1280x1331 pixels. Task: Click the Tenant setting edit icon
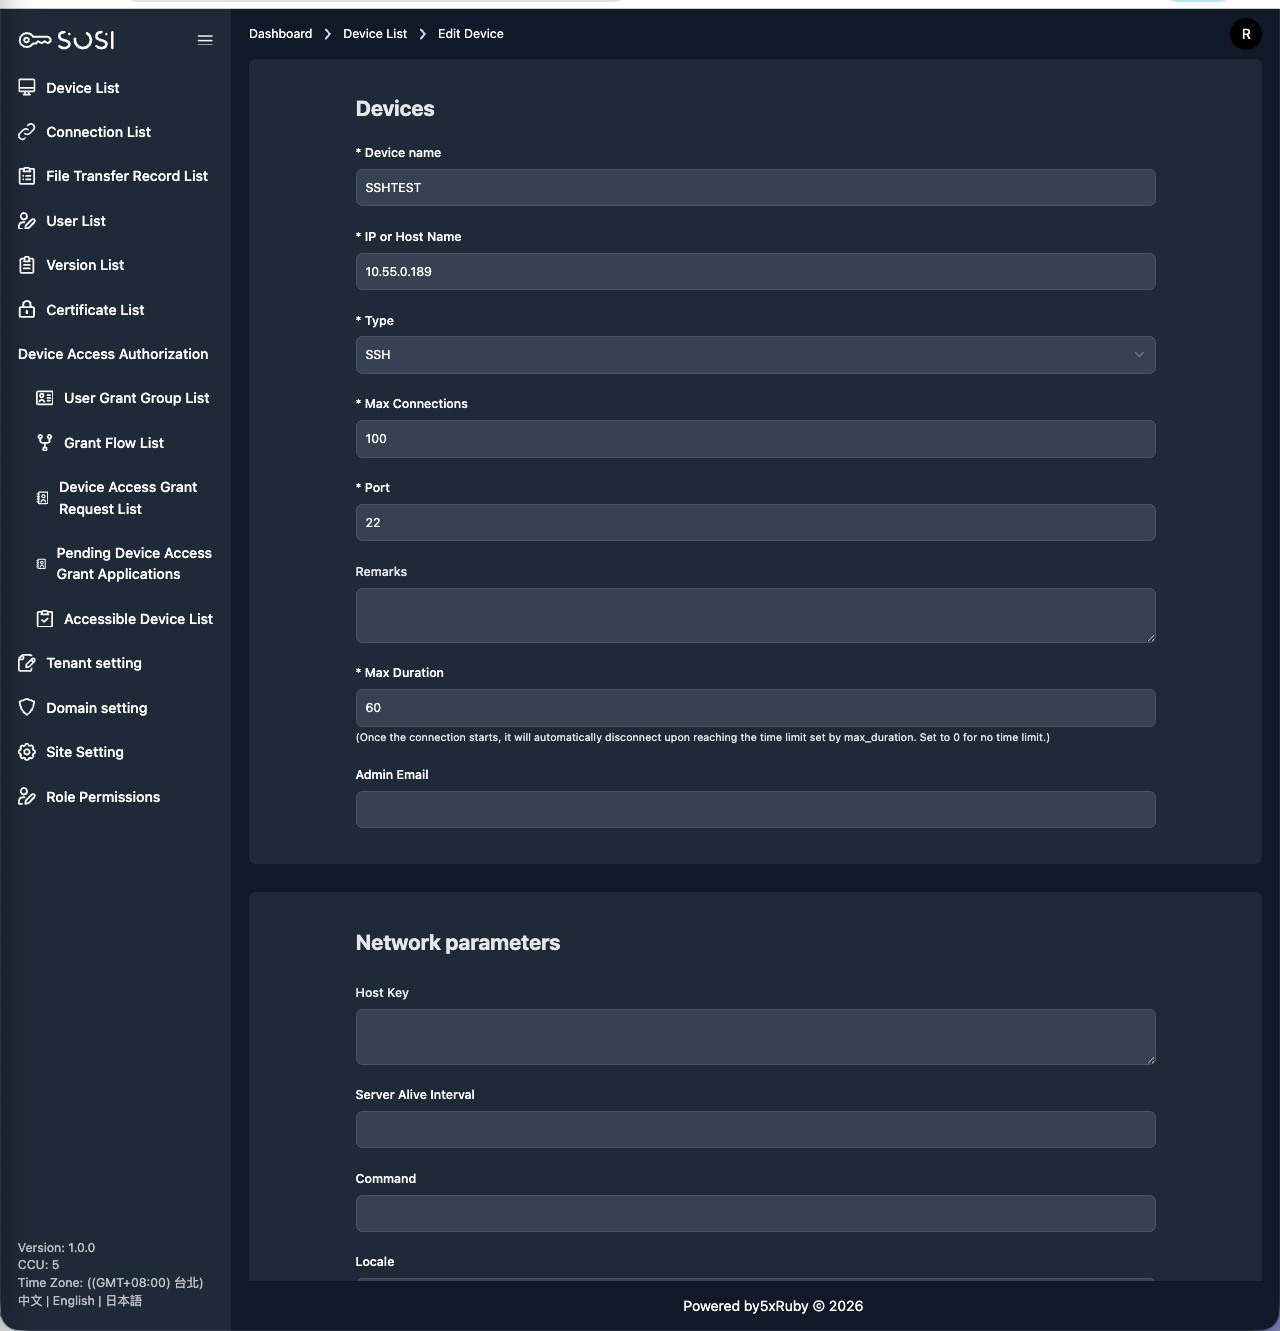(27, 663)
